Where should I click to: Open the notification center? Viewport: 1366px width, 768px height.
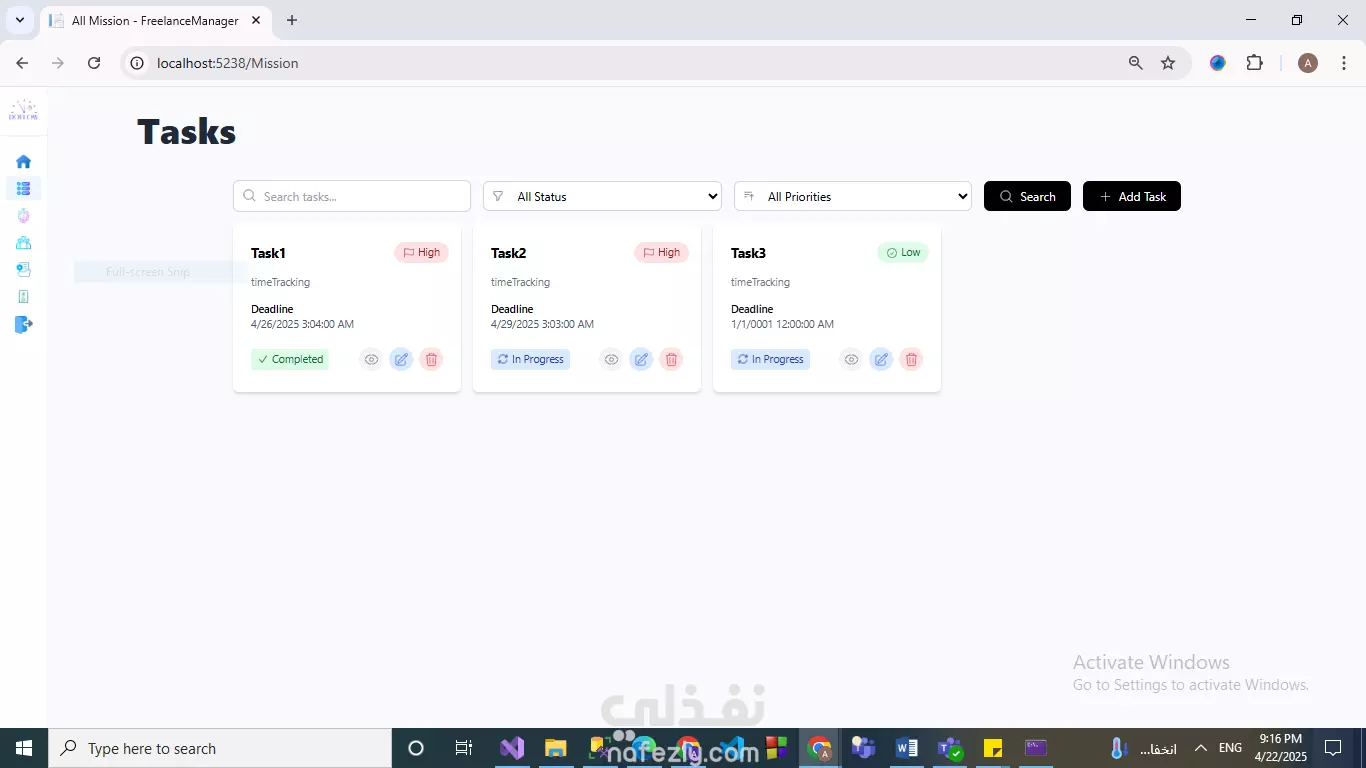[x=1332, y=748]
